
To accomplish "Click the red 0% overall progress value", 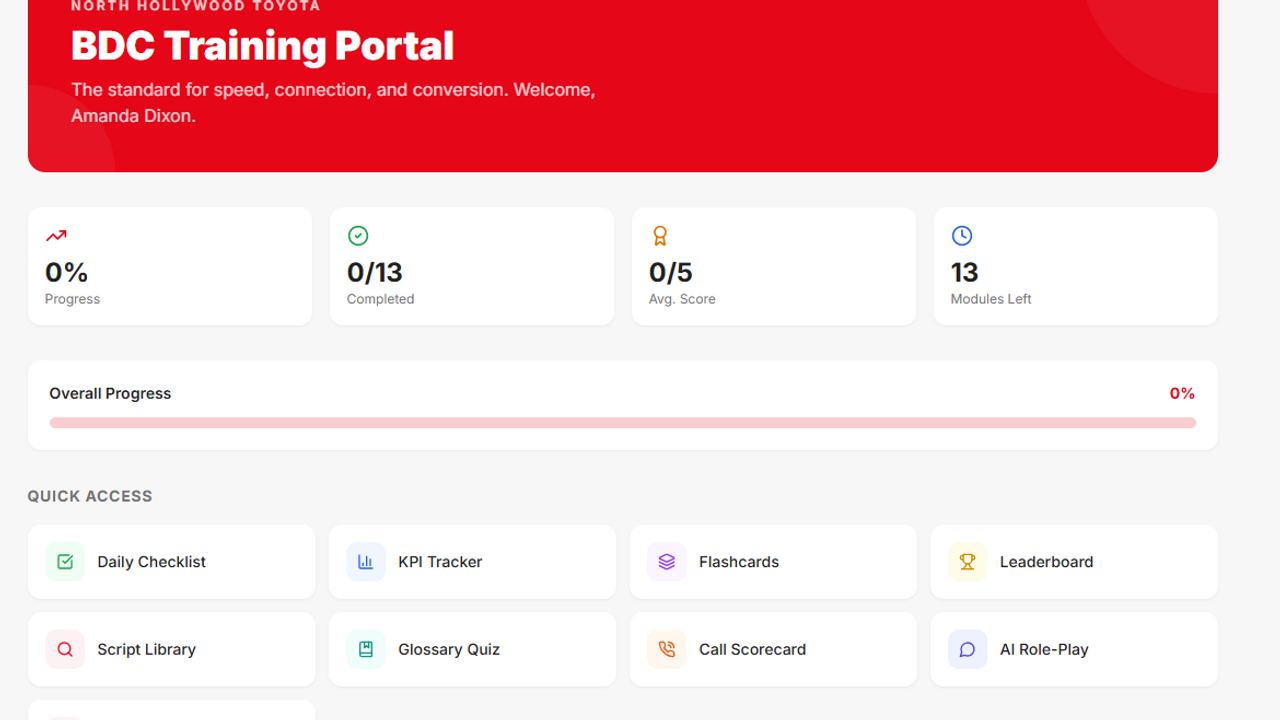I will (x=1182, y=393).
